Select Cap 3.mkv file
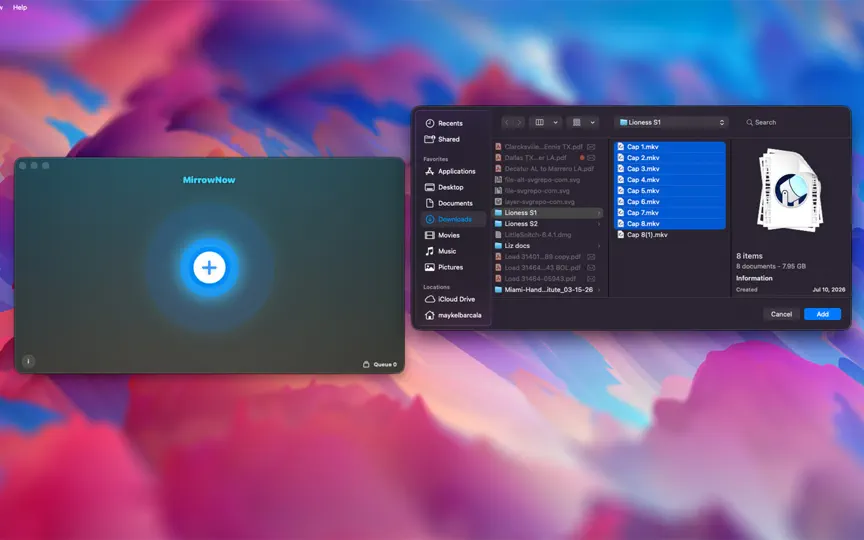Viewport: 864px width, 540px height. (670, 169)
